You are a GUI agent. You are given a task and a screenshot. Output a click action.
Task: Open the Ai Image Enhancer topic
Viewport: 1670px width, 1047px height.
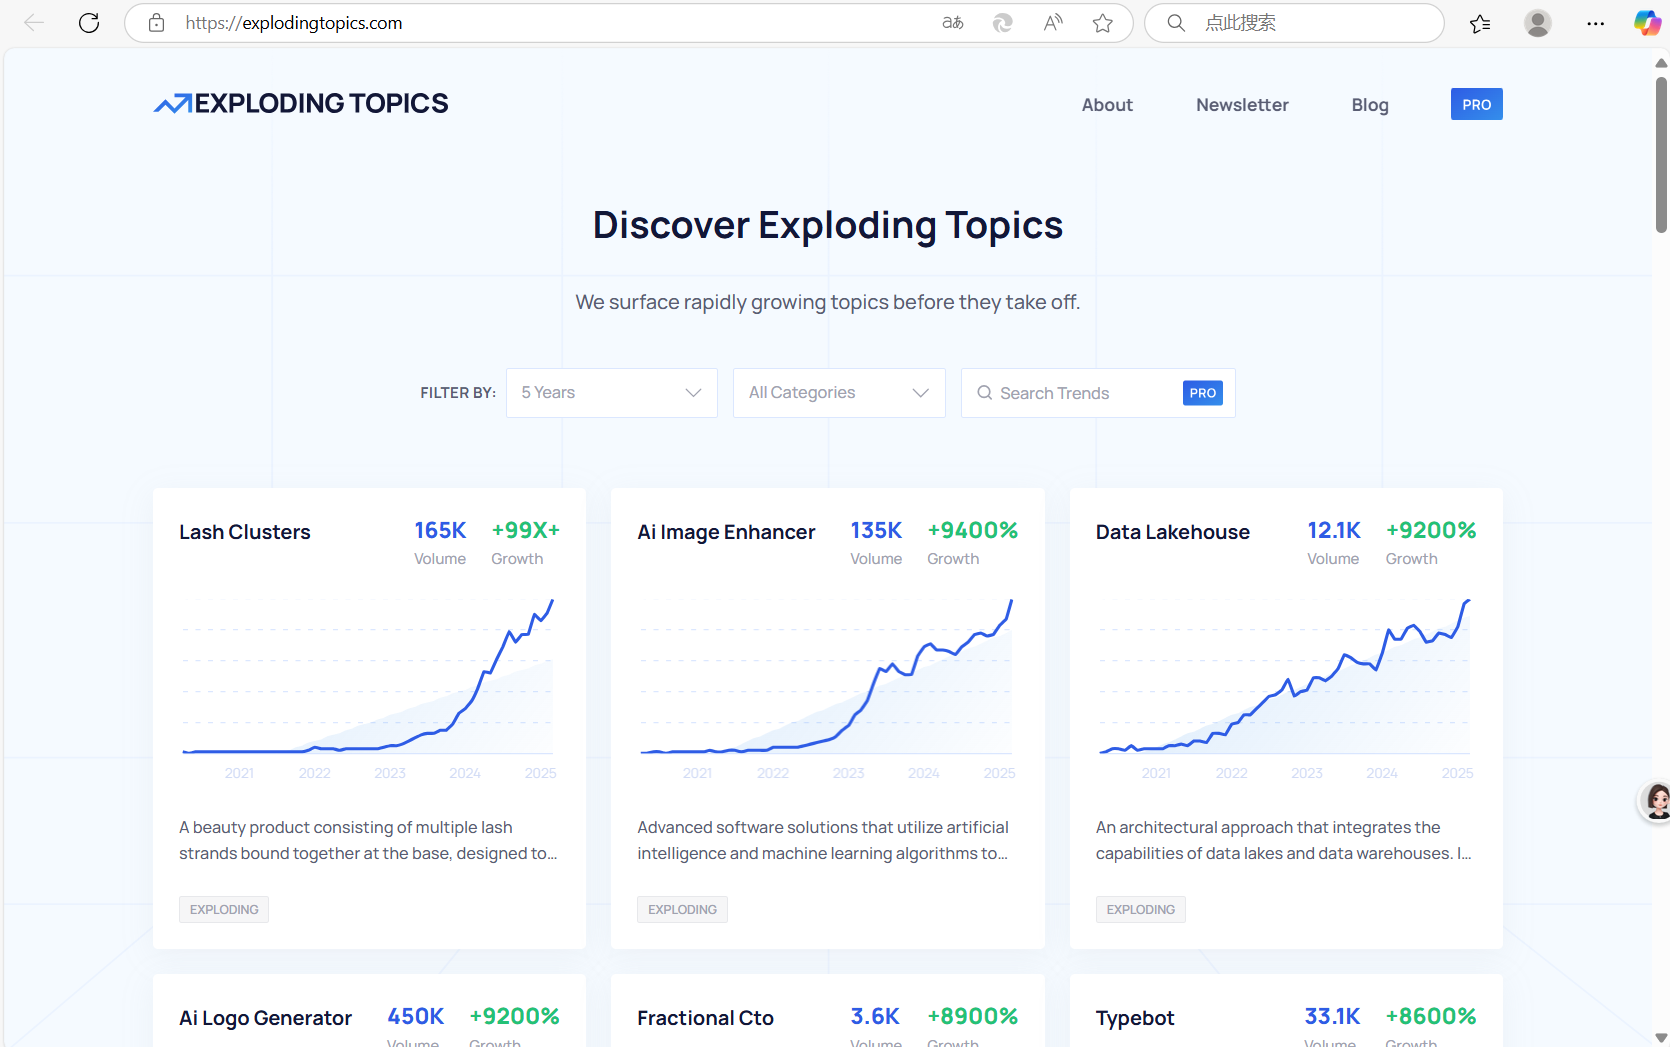tap(726, 532)
